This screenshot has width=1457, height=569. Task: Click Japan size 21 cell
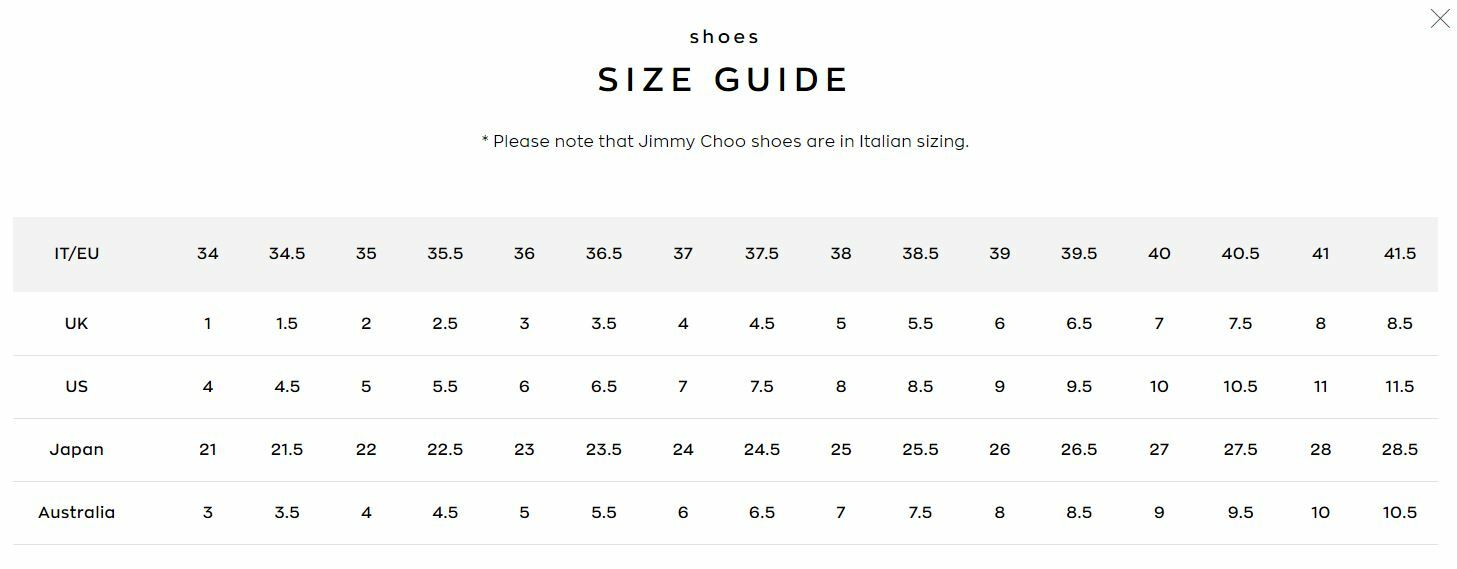(x=208, y=450)
